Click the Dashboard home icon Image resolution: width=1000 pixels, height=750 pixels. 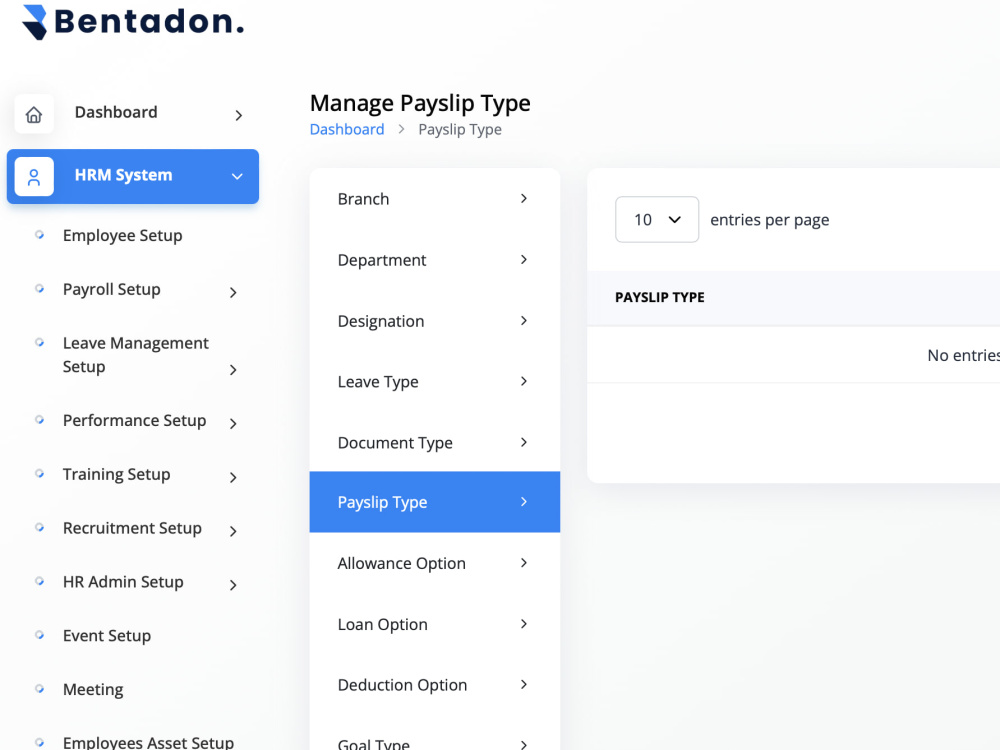click(x=34, y=114)
